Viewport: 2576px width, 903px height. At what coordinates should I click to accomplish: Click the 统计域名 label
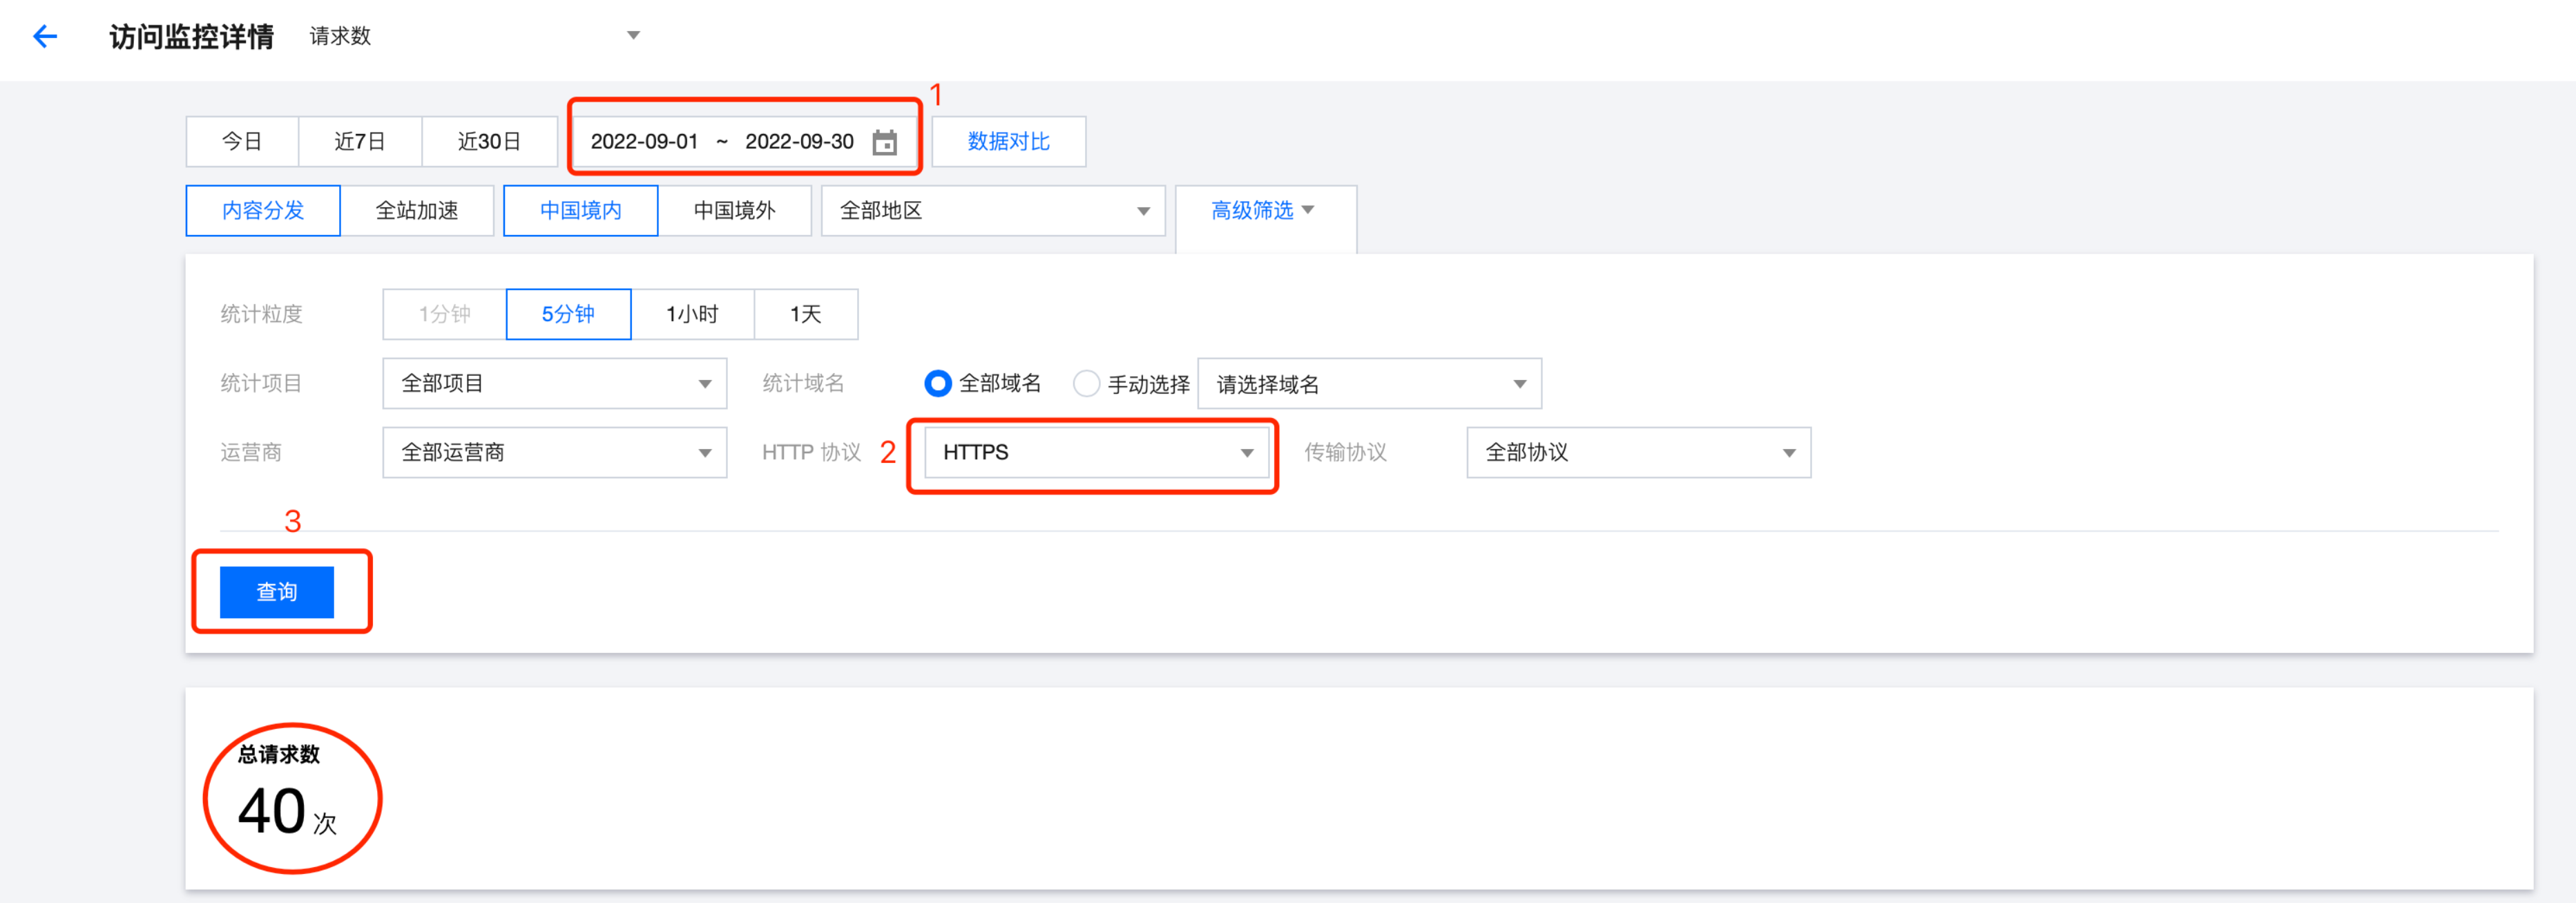(x=803, y=384)
